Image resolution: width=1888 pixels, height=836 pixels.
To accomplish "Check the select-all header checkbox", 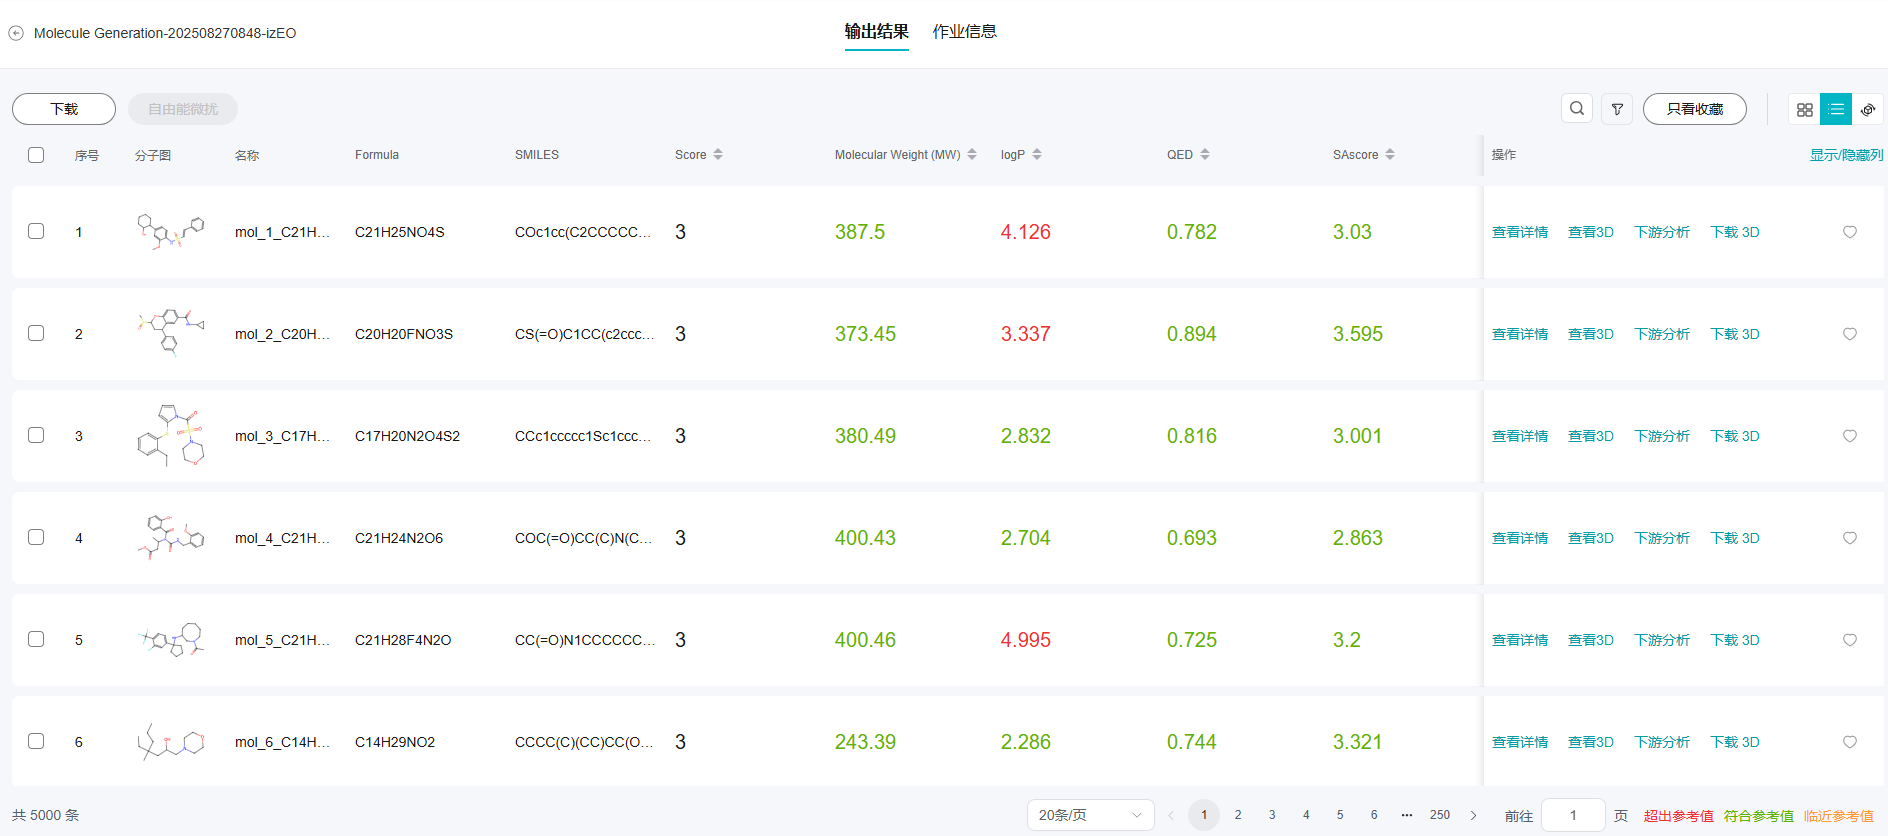I will 36,155.
